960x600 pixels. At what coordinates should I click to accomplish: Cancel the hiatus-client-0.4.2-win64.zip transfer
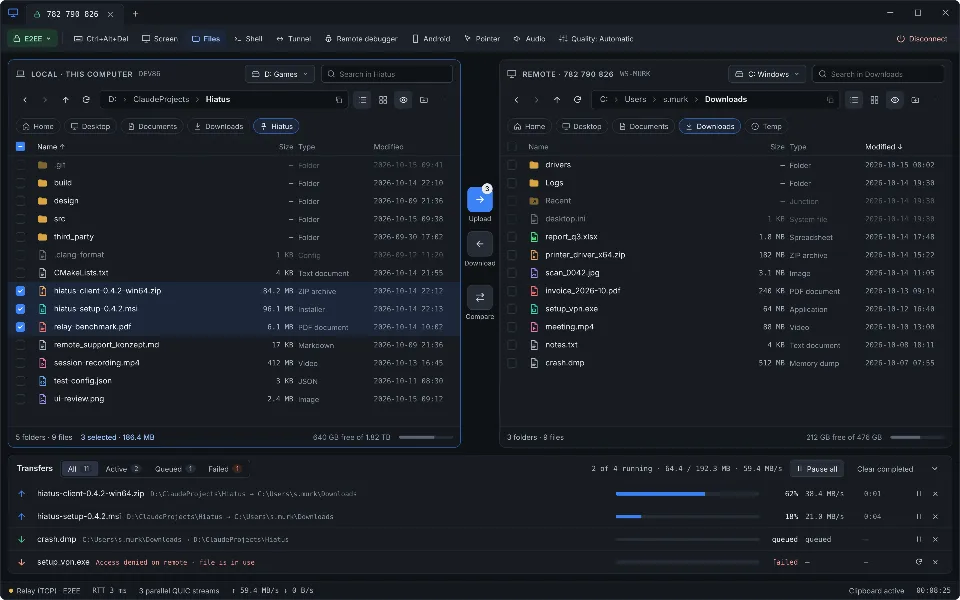point(935,493)
